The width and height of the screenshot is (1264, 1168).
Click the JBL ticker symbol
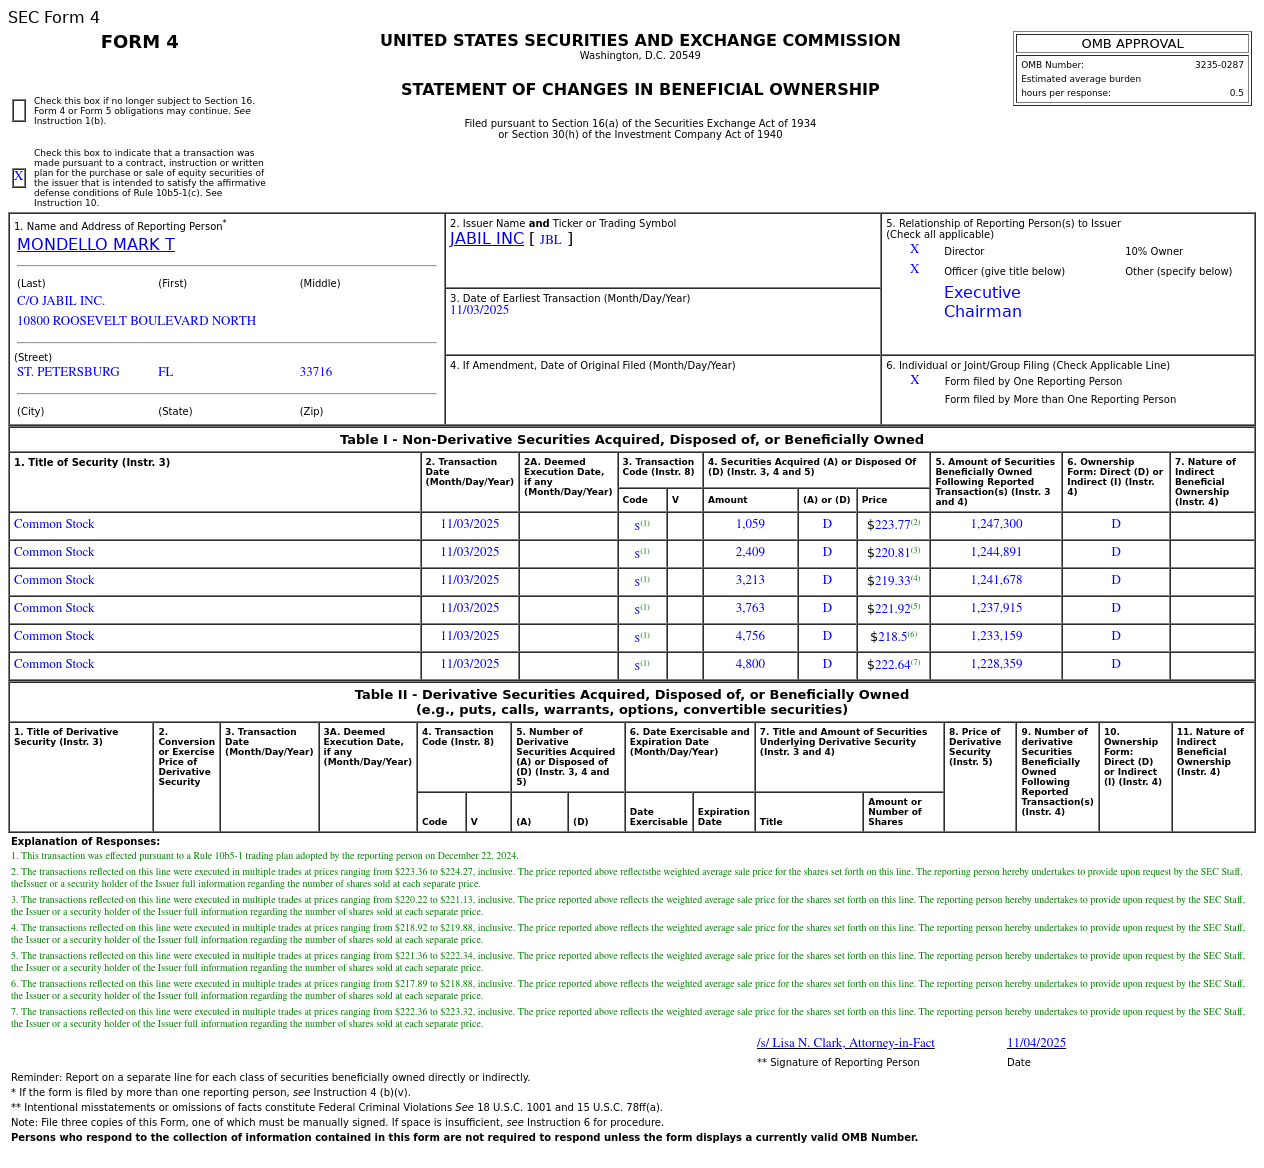(550, 240)
